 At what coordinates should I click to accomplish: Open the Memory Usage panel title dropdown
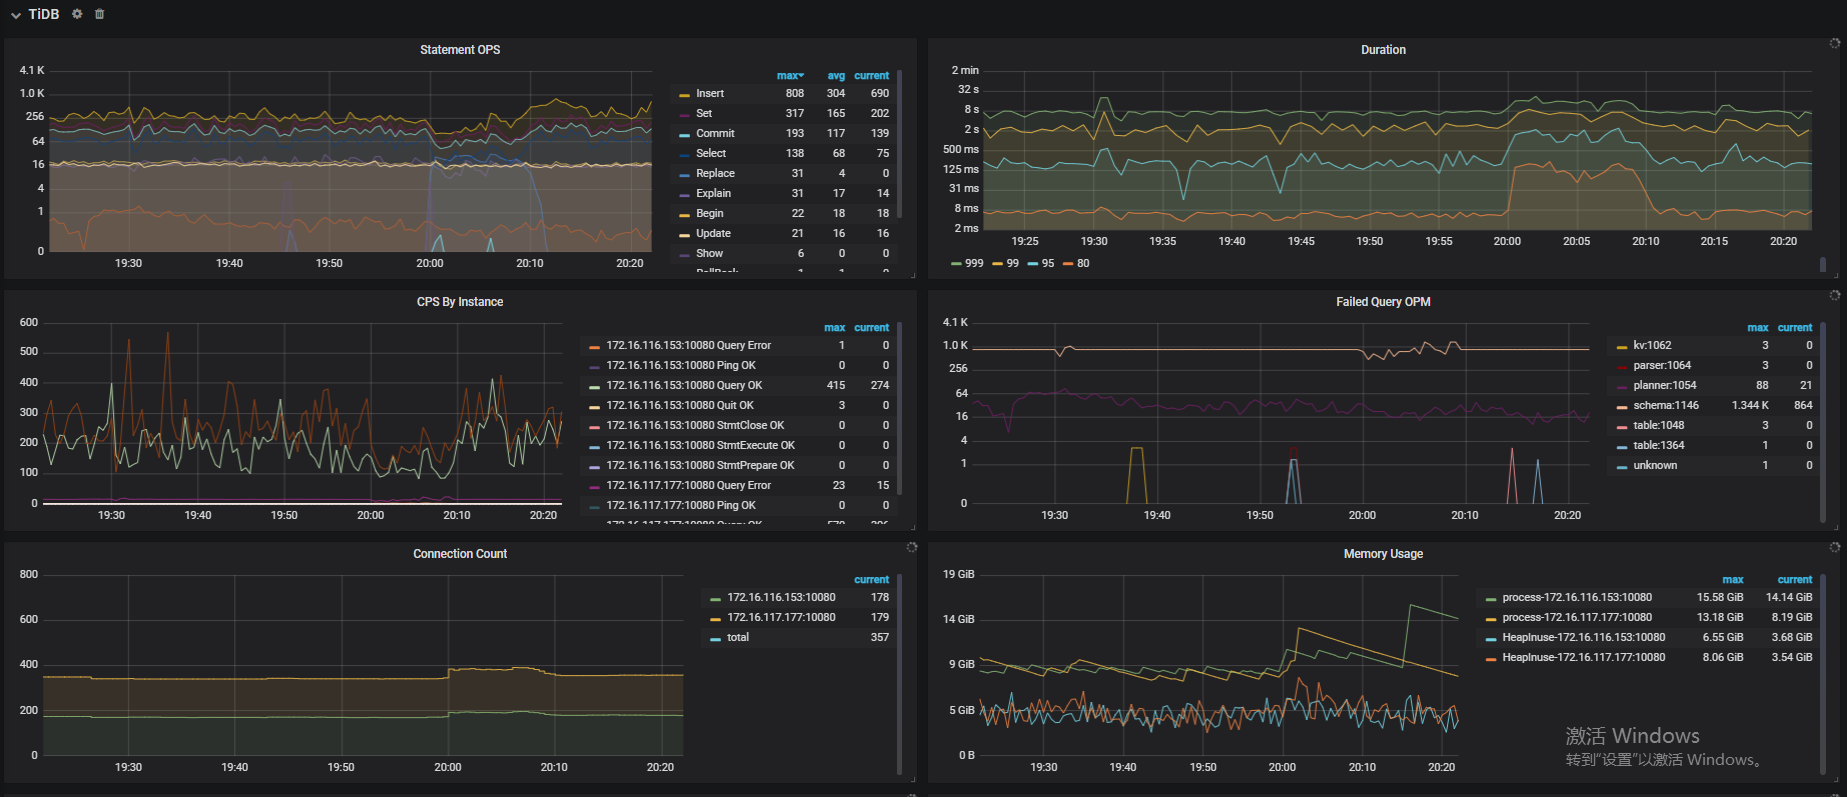coord(1382,554)
